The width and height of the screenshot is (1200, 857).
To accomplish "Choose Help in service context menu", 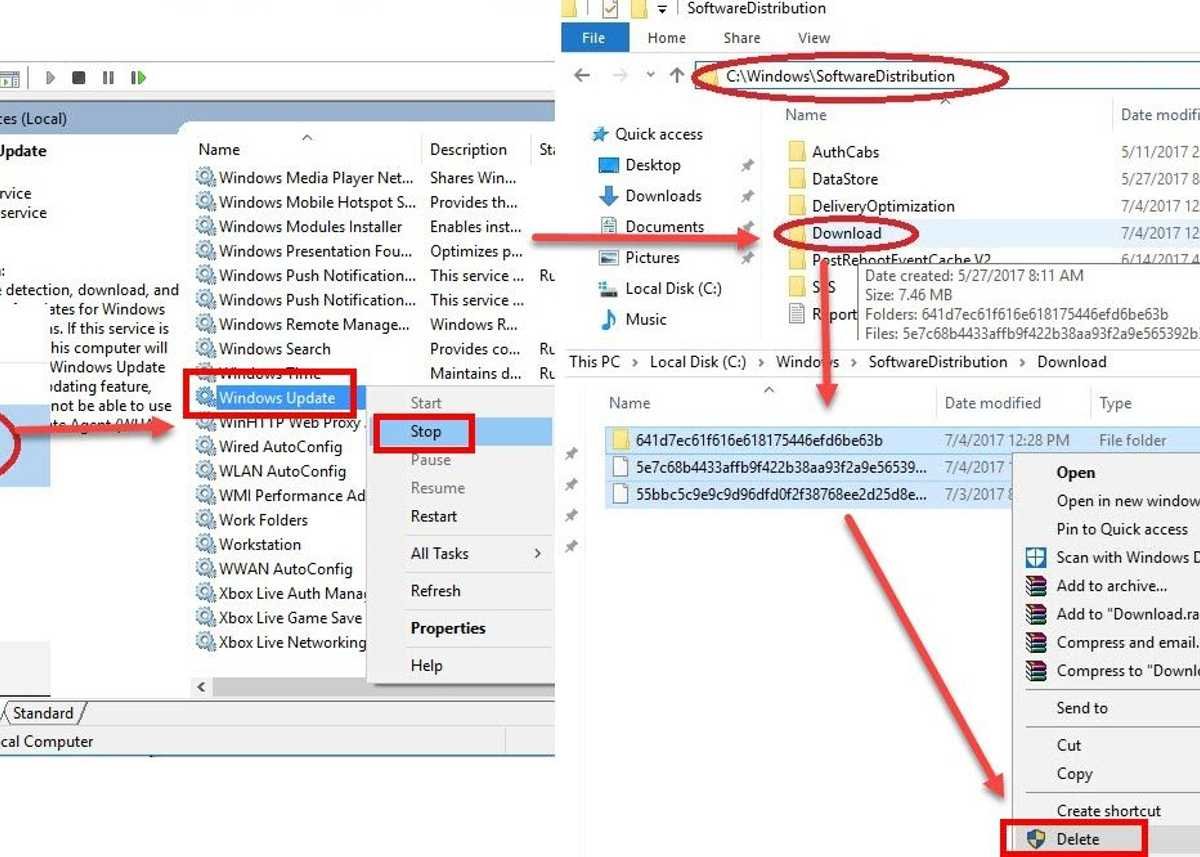I will click(x=426, y=665).
